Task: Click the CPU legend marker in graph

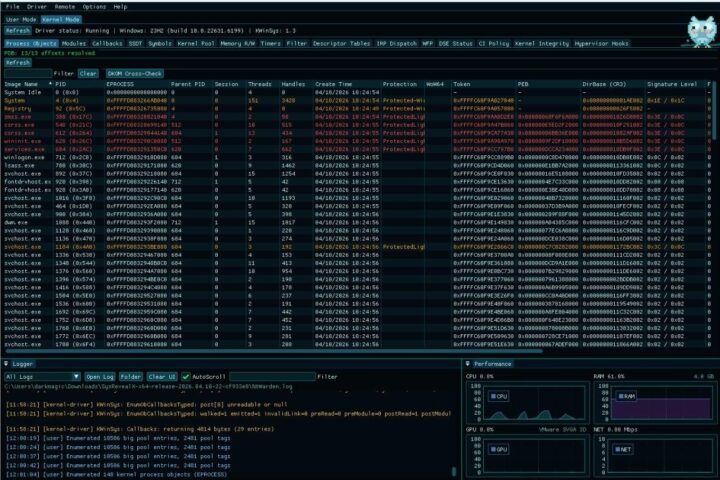Action: coord(494,396)
